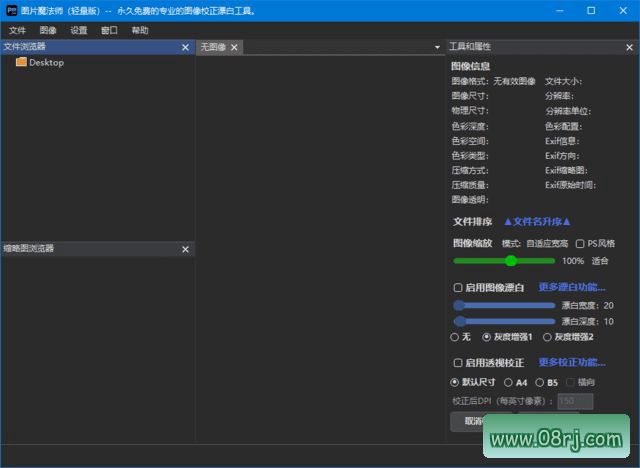Viewport: 640px width, 468px height.
Task: Click the 校正后DPI input field
Action: (x=575, y=401)
